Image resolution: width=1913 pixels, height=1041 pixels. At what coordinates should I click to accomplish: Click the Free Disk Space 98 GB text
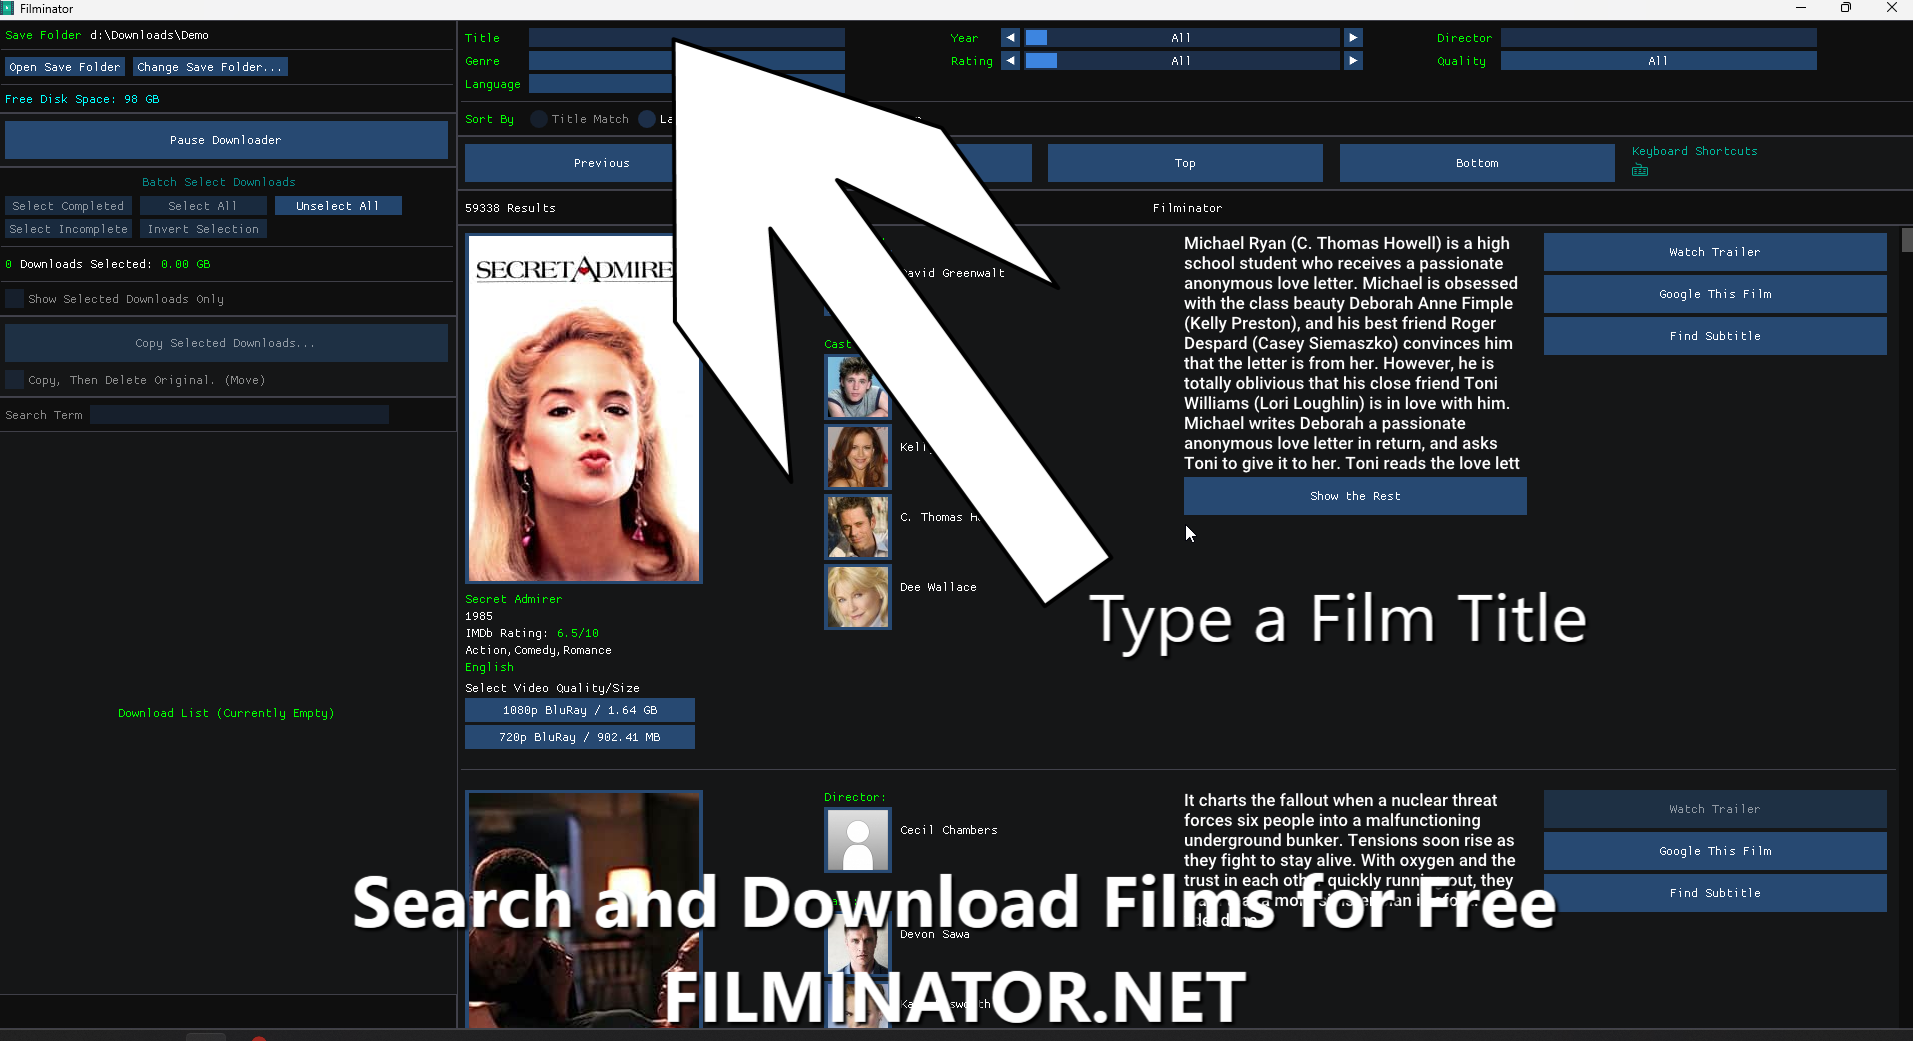[82, 99]
